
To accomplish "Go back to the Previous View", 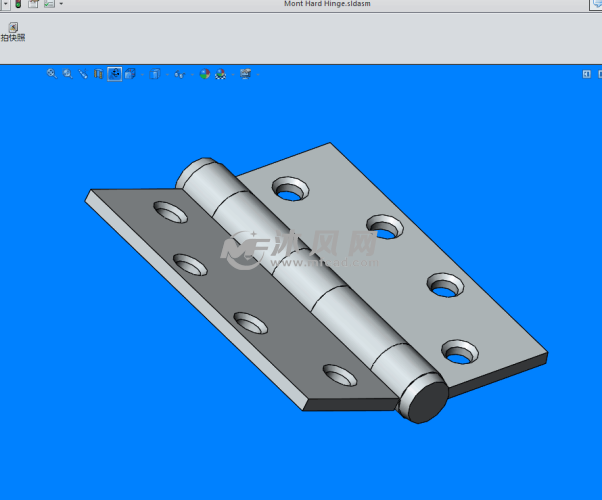I will click(83, 74).
